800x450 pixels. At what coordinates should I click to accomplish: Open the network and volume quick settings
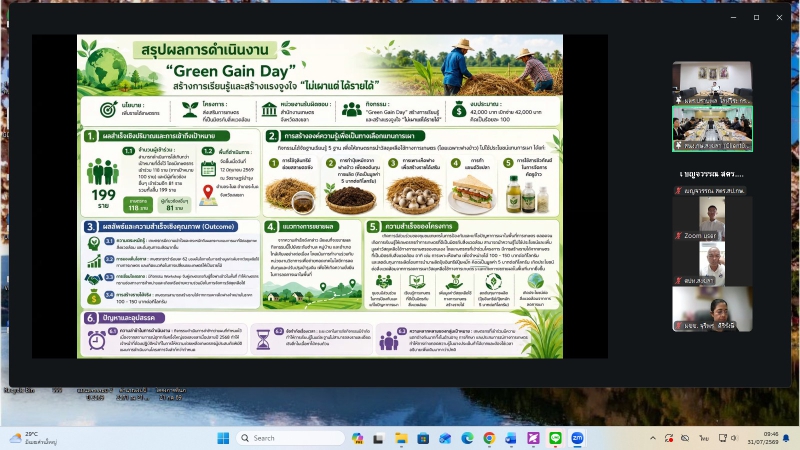[x=728, y=438]
